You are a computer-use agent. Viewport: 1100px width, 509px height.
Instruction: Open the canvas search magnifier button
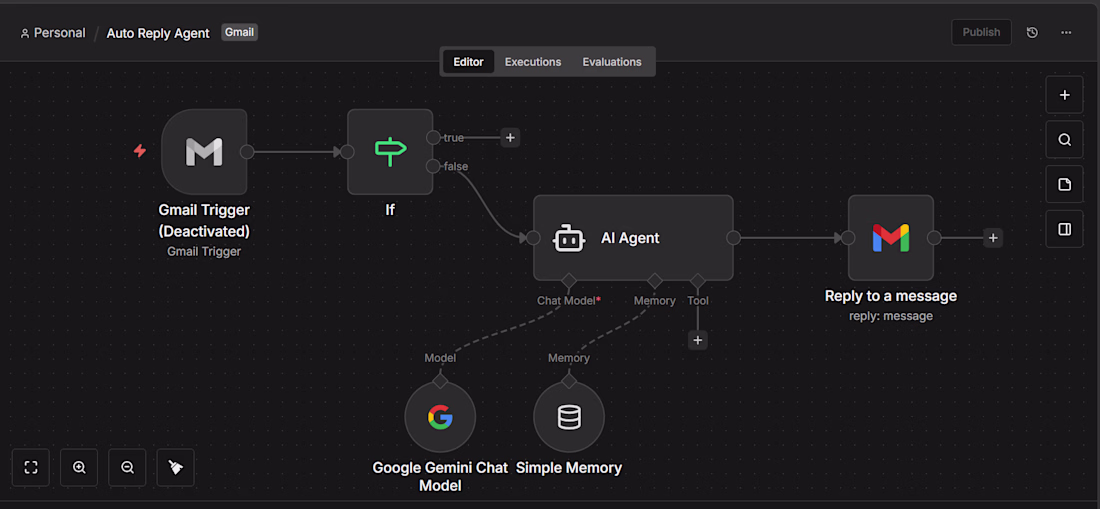tap(1064, 140)
